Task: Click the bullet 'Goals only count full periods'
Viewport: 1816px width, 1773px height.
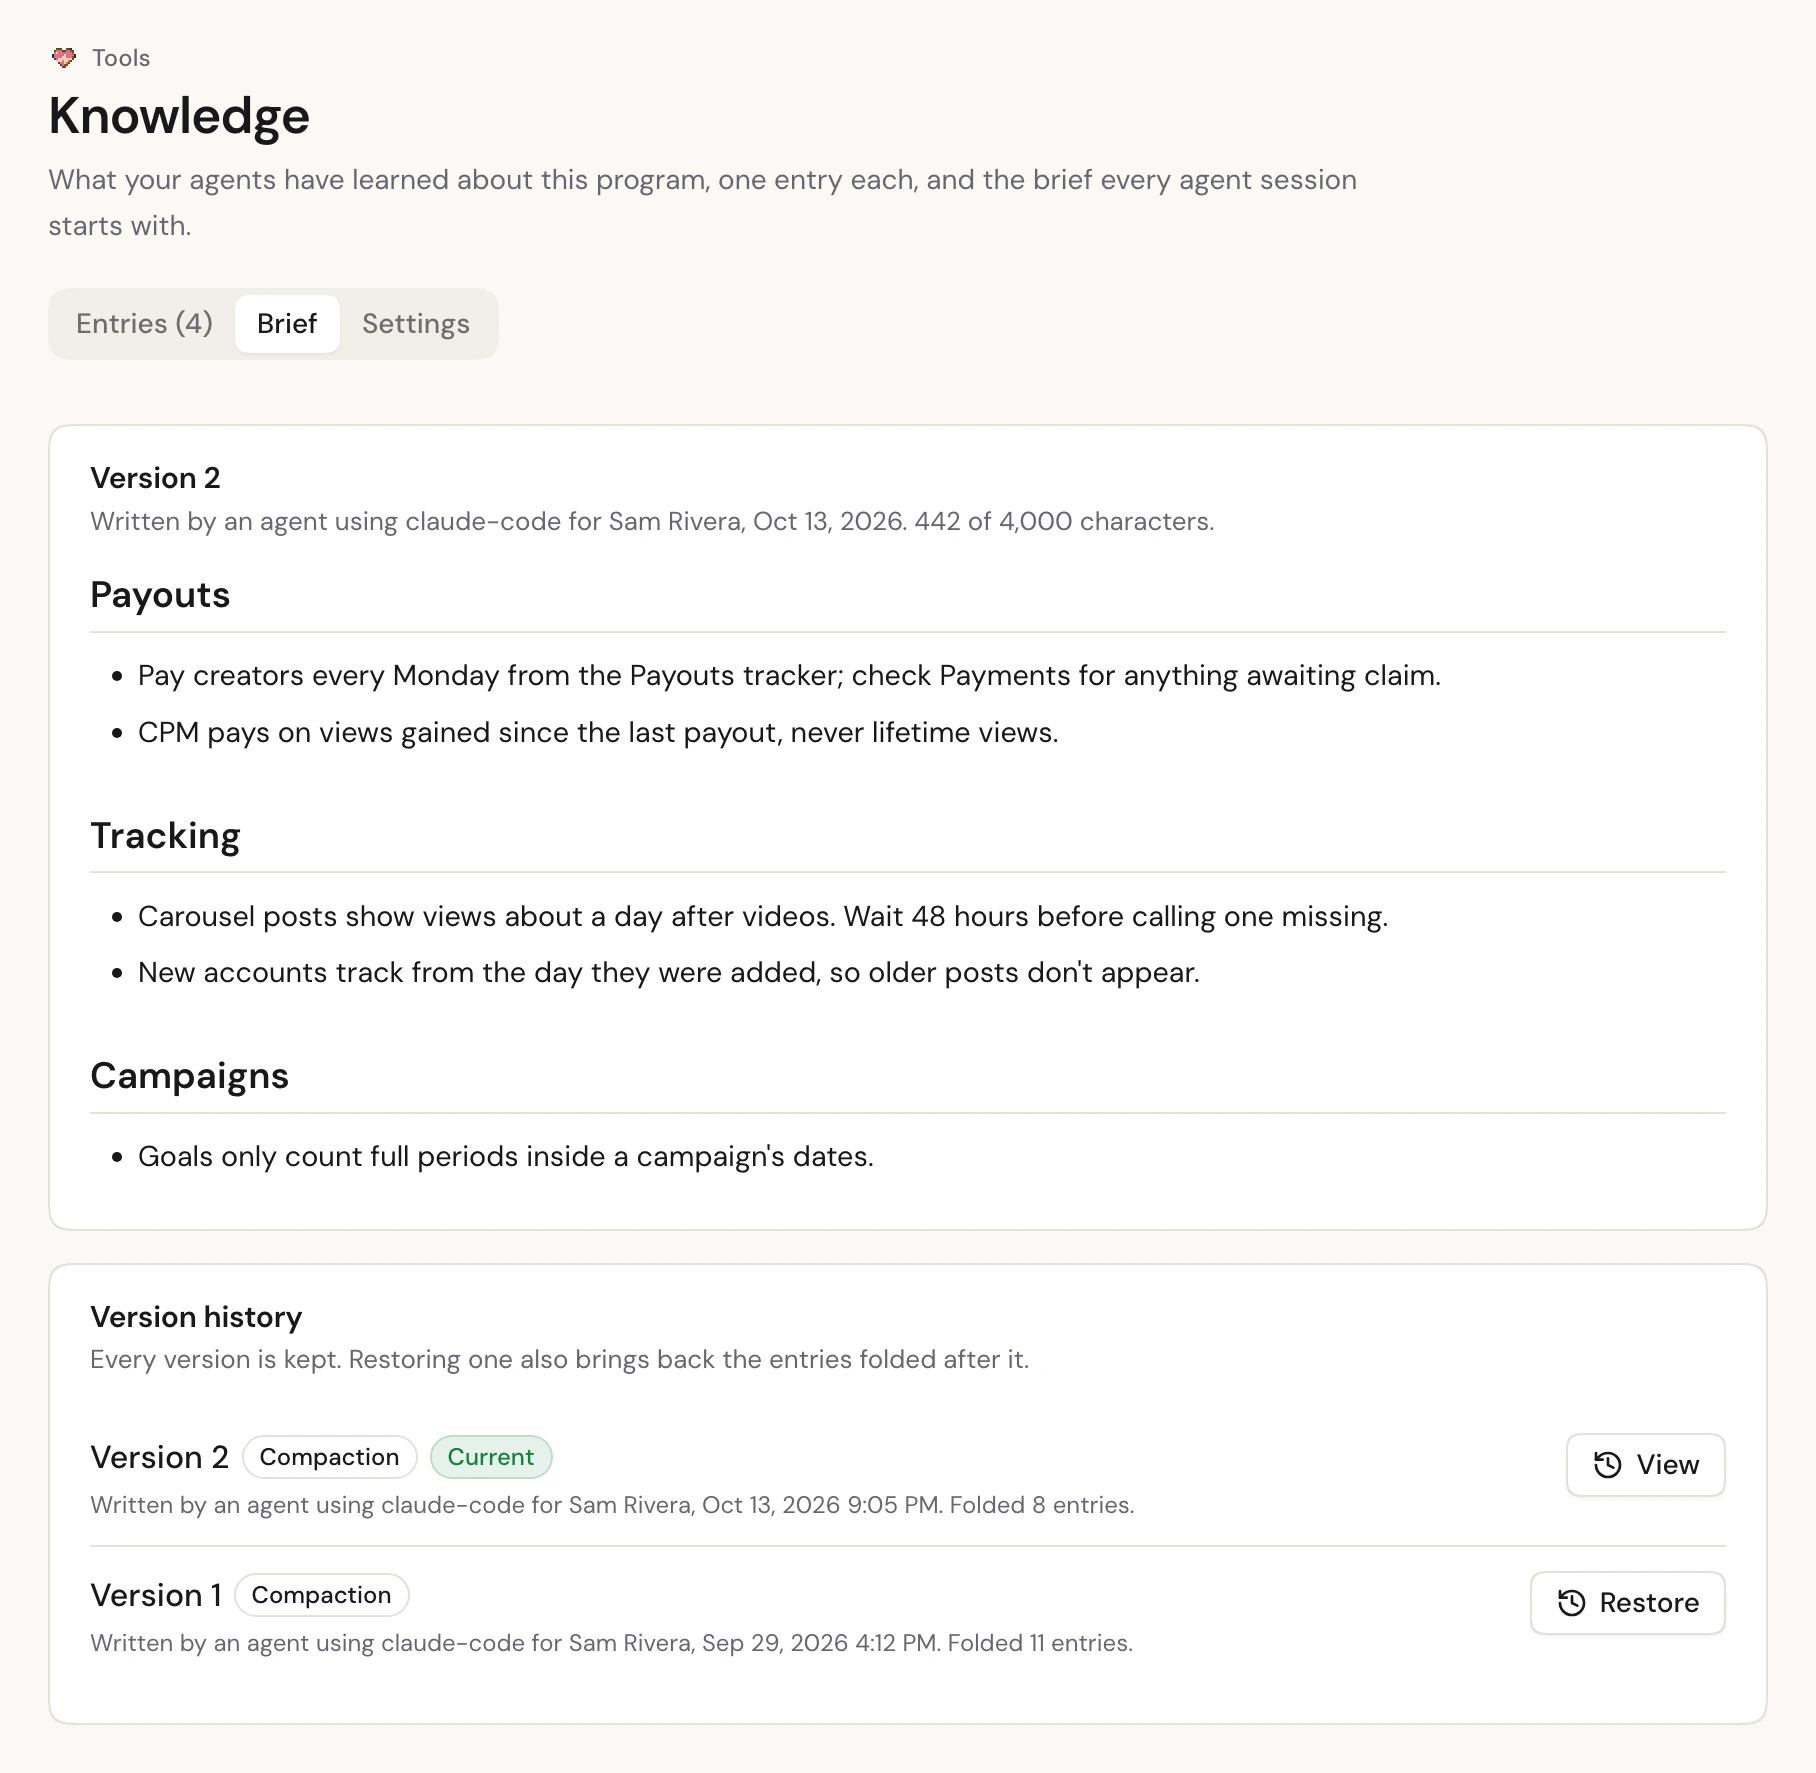Action: coord(506,1157)
